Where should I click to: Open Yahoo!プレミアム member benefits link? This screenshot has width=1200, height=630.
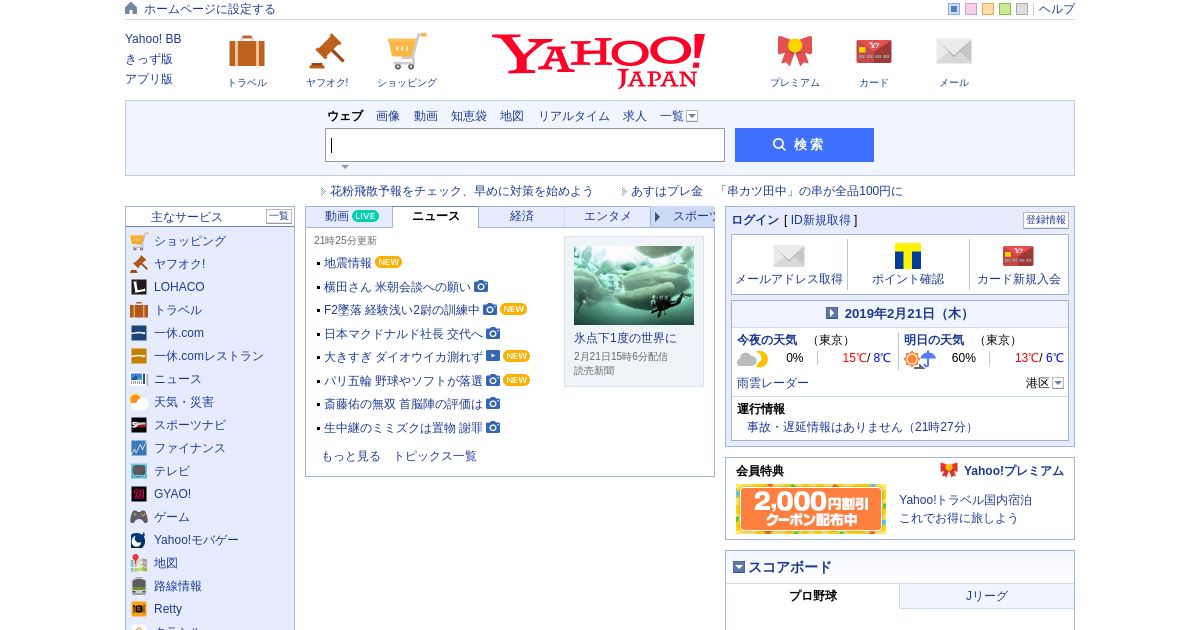click(1013, 471)
